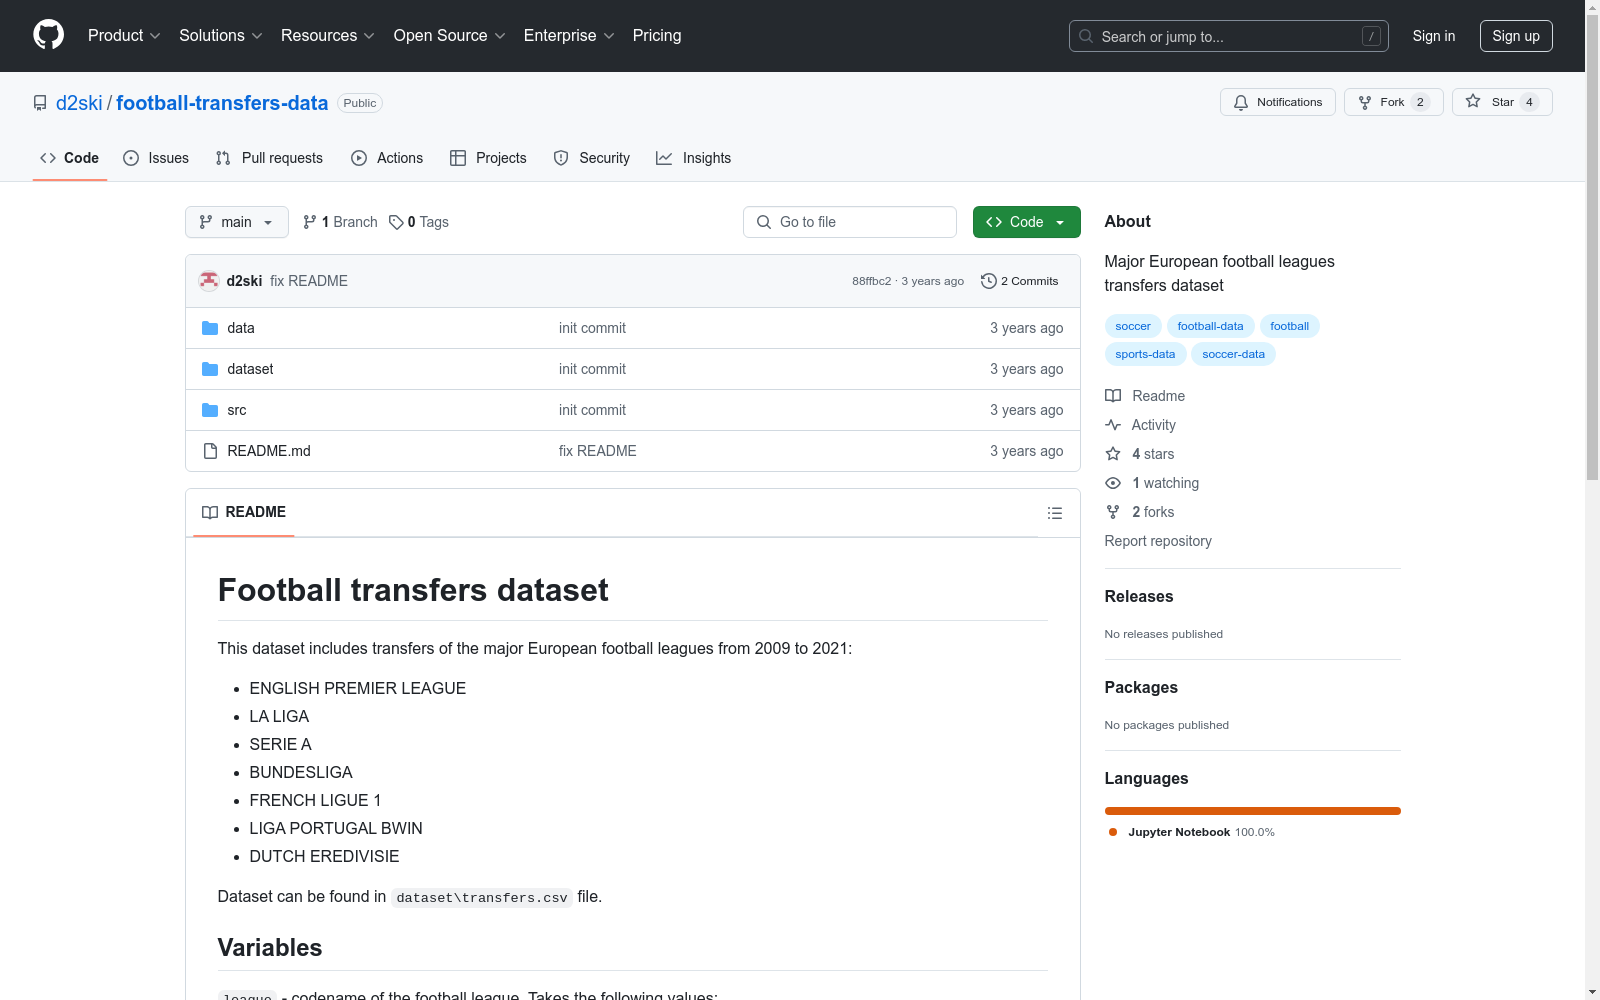Click the branch icon next to 1 Branch
Image resolution: width=1600 pixels, height=1000 pixels.
tap(310, 222)
